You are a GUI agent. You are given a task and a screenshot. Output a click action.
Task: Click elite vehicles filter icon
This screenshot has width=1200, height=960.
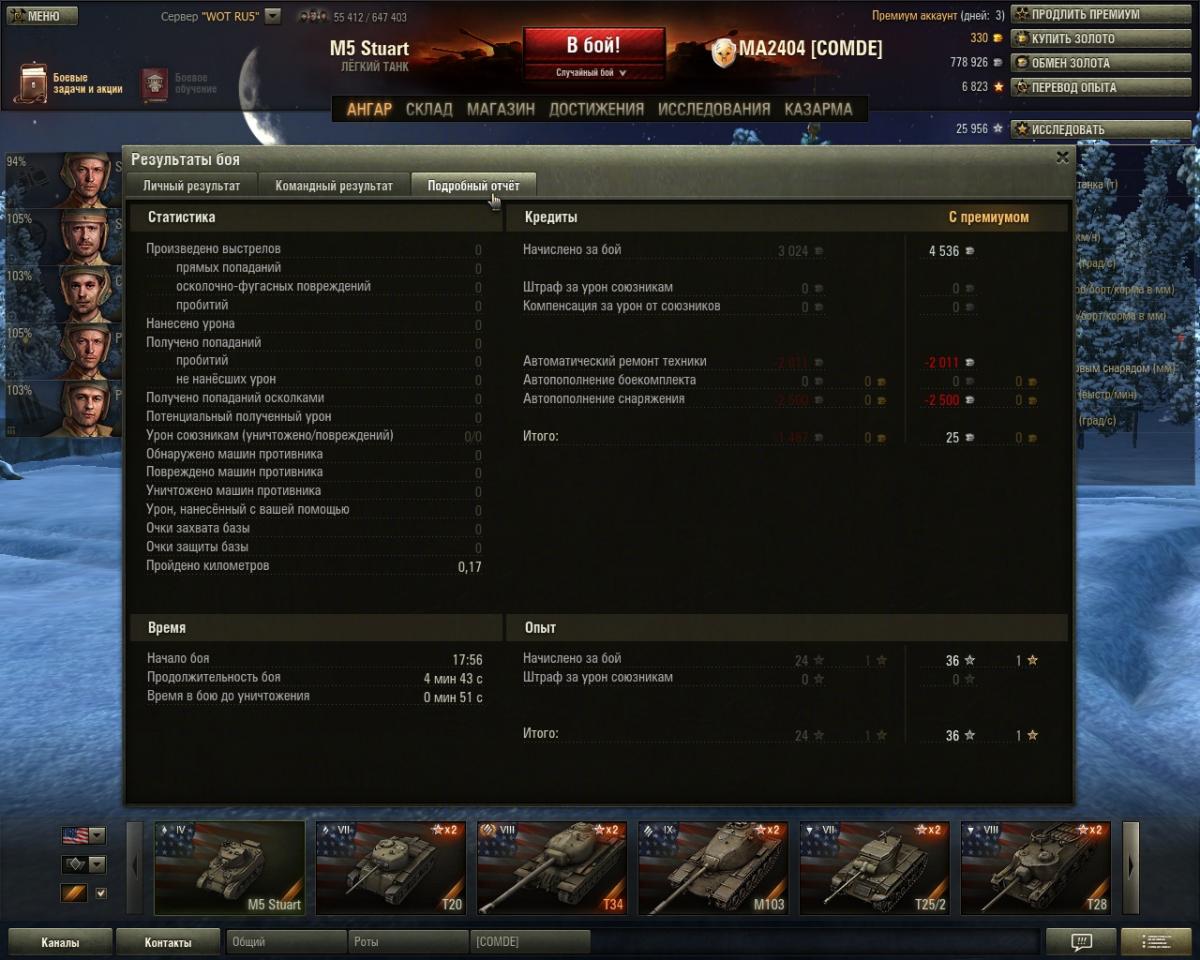pyautogui.click(x=74, y=893)
